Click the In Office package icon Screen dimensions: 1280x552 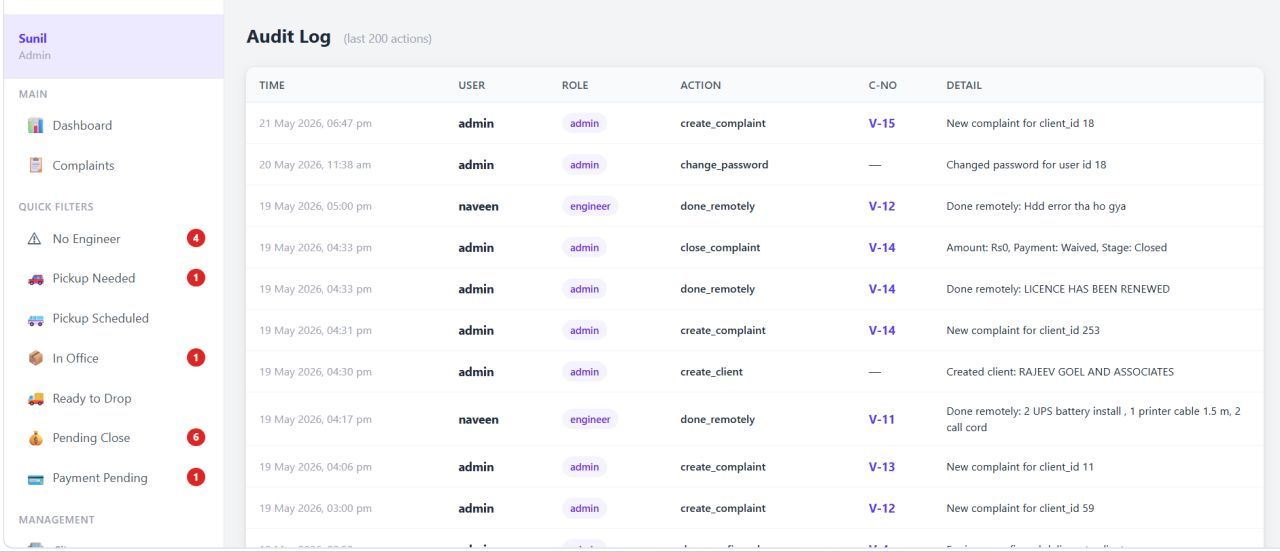click(35, 358)
